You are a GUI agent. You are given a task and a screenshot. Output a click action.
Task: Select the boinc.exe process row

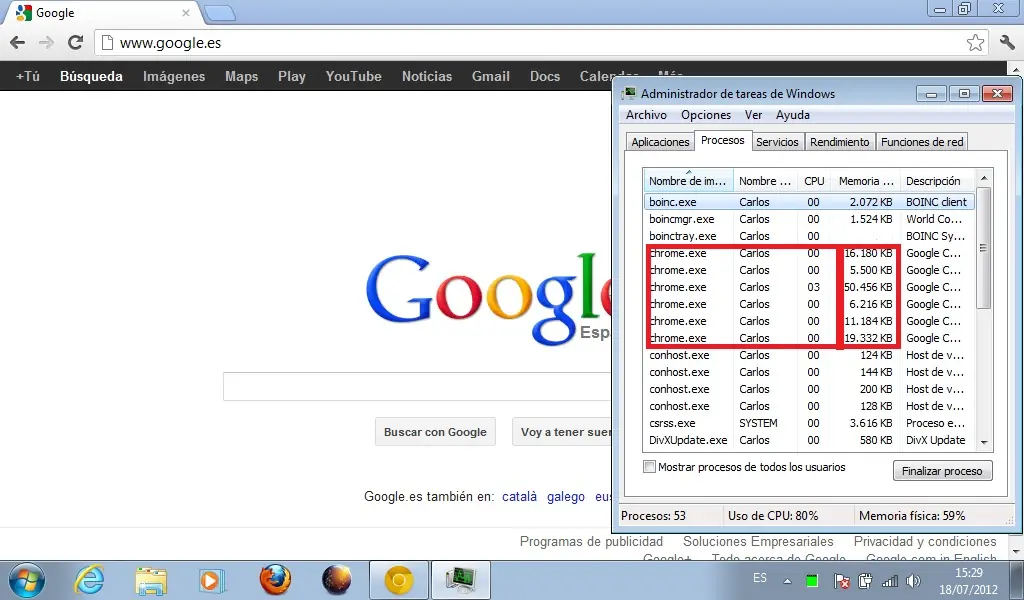pos(808,202)
